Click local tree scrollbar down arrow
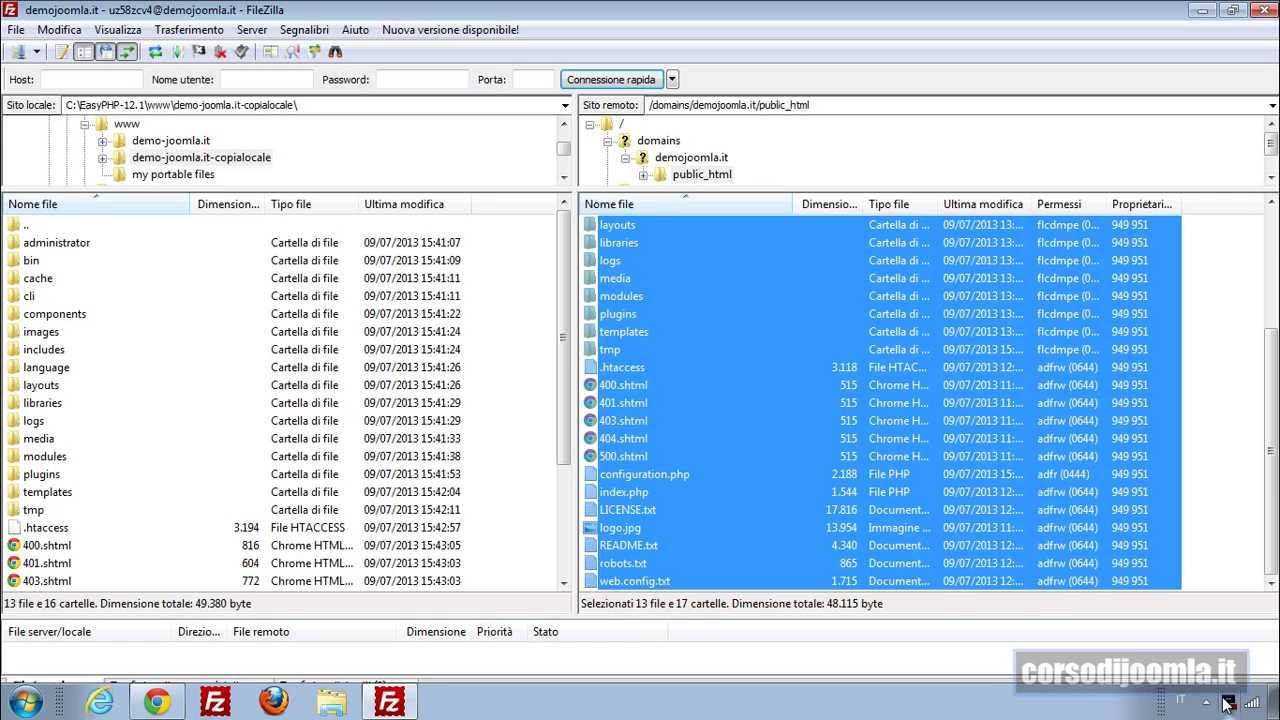This screenshot has height=720, width=1280. point(564,178)
